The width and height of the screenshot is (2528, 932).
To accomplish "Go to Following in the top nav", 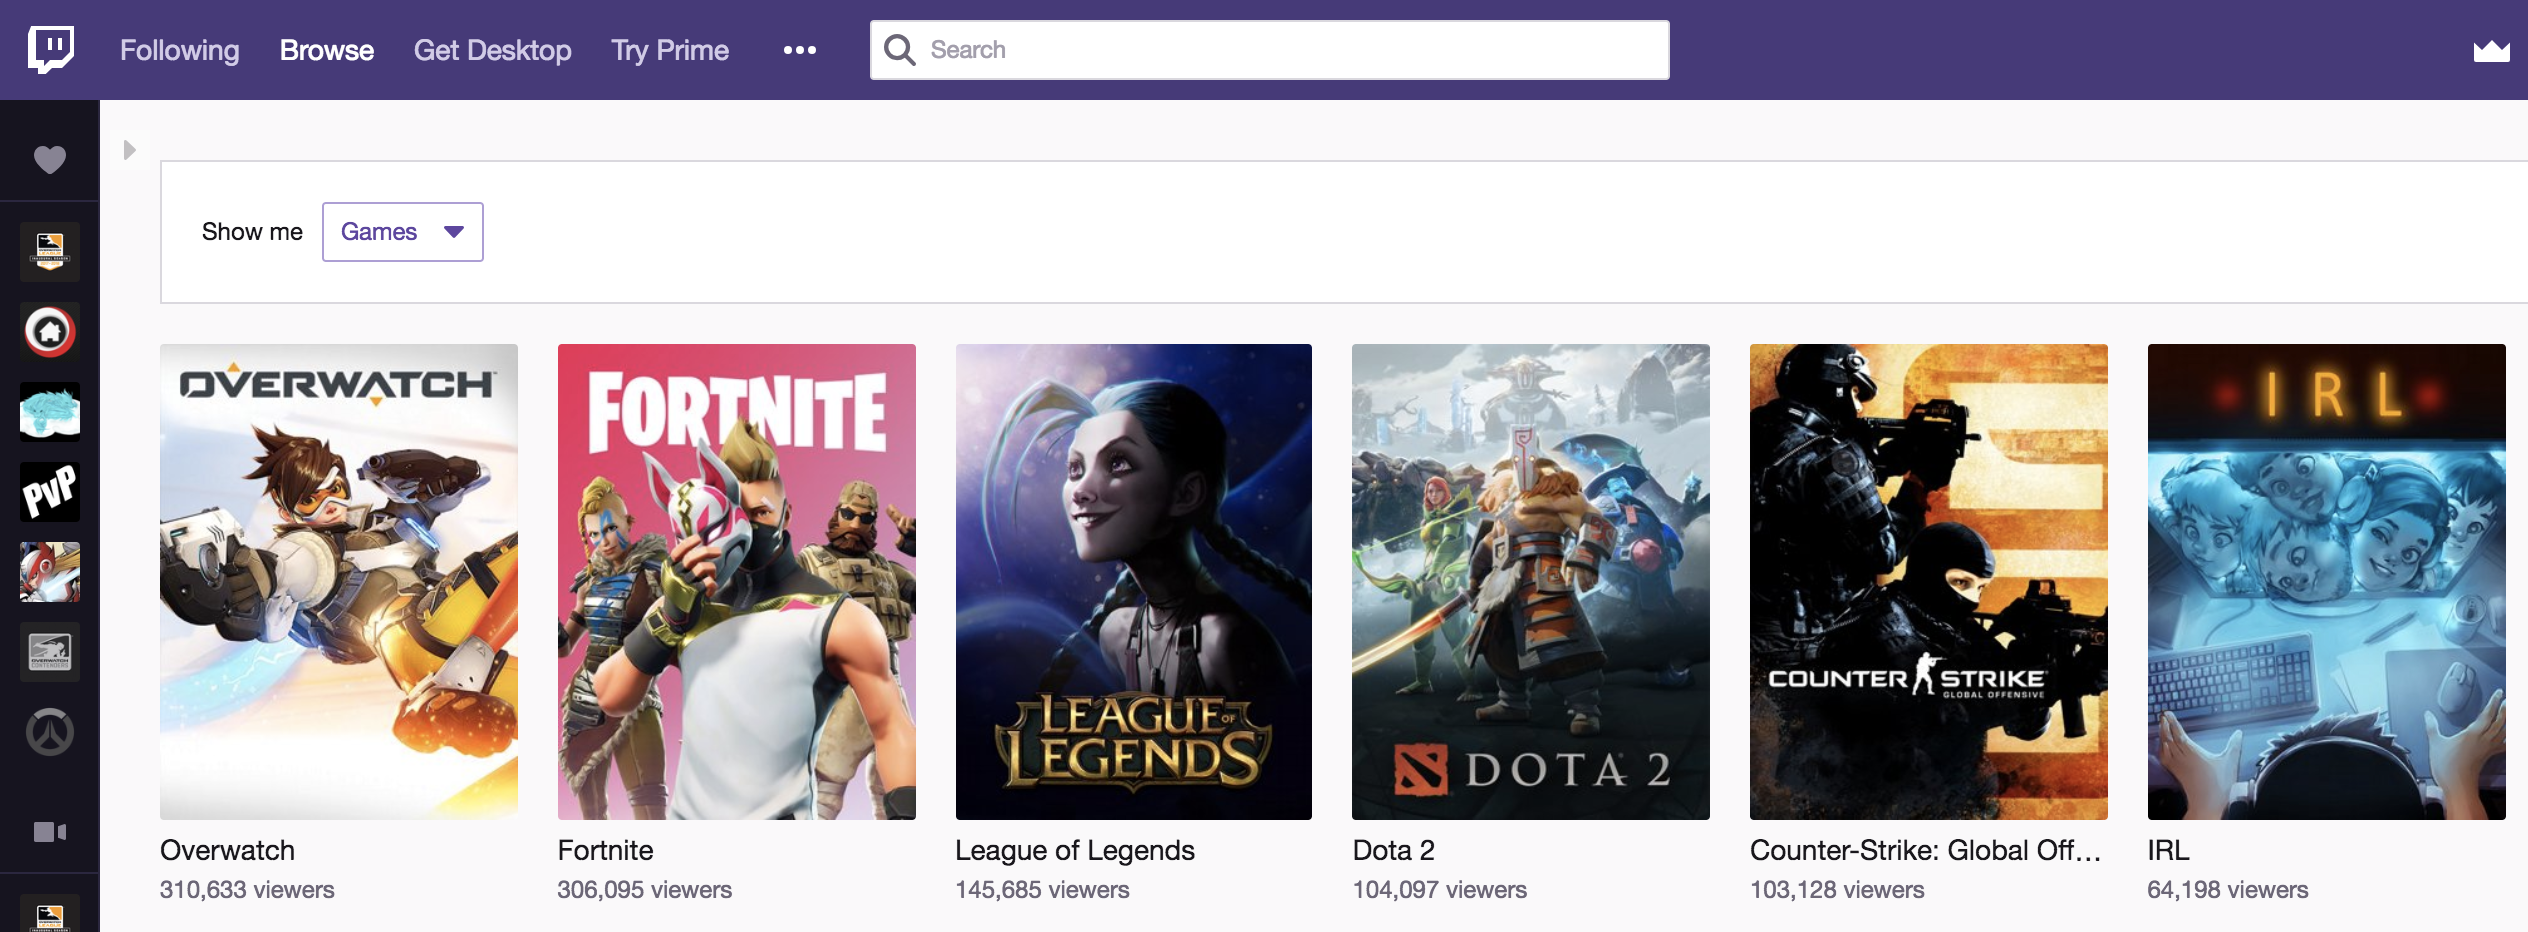I will click(x=180, y=50).
